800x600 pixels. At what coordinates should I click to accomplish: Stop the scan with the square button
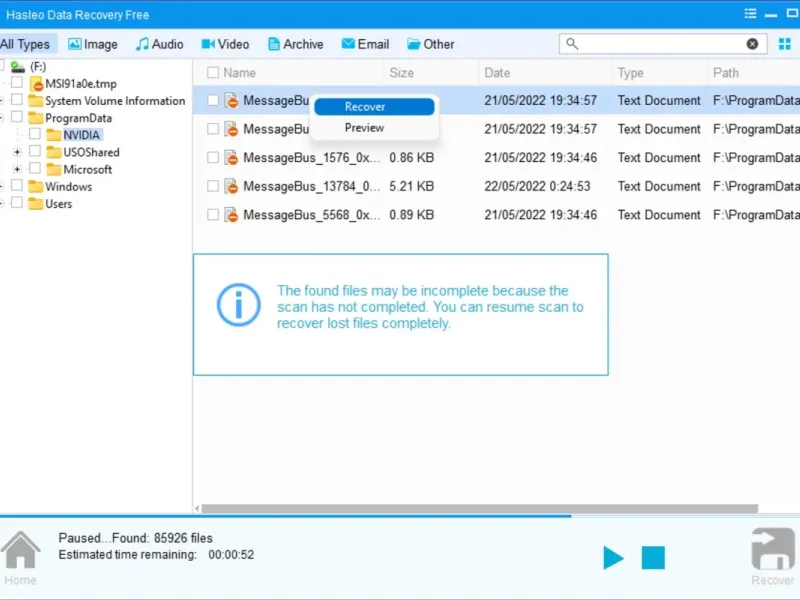point(653,557)
